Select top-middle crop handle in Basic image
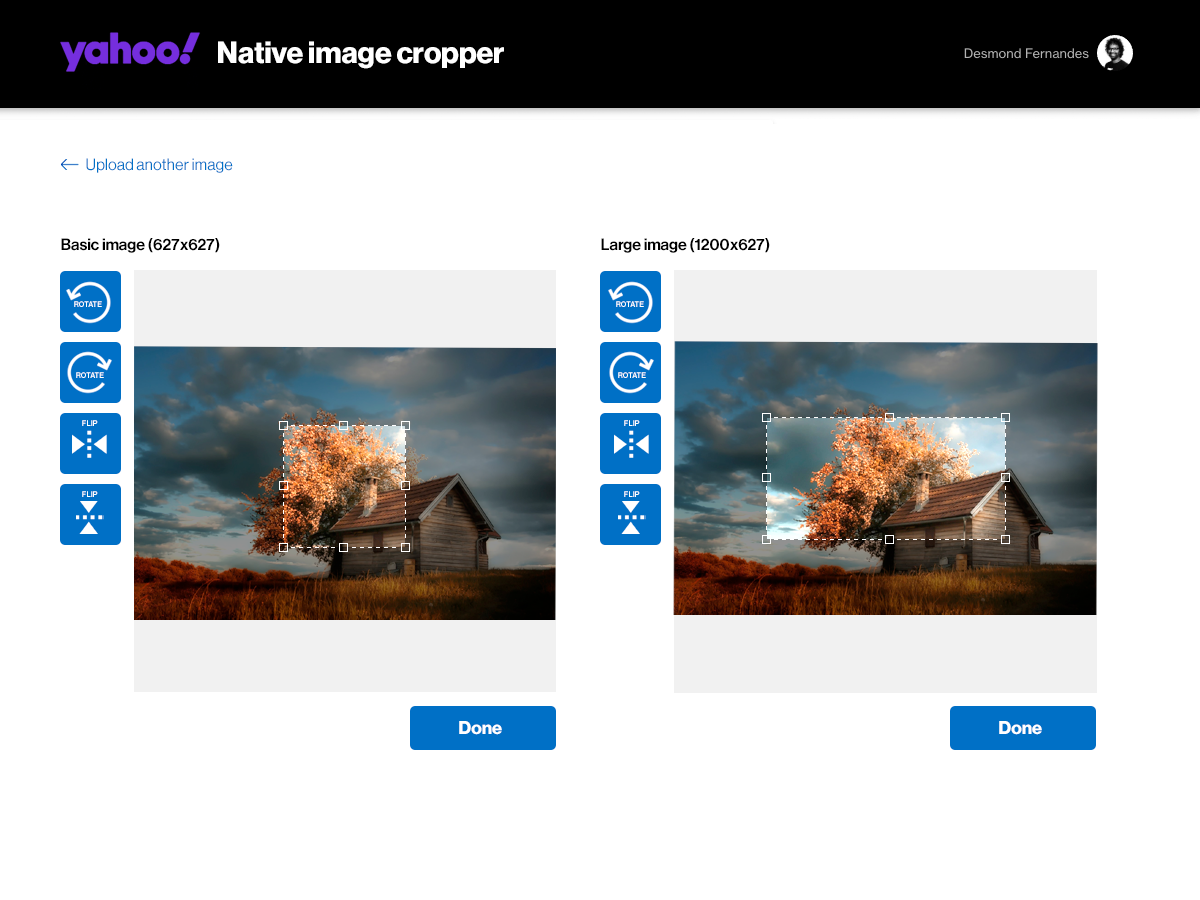The image size is (1200, 900). coord(343,425)
